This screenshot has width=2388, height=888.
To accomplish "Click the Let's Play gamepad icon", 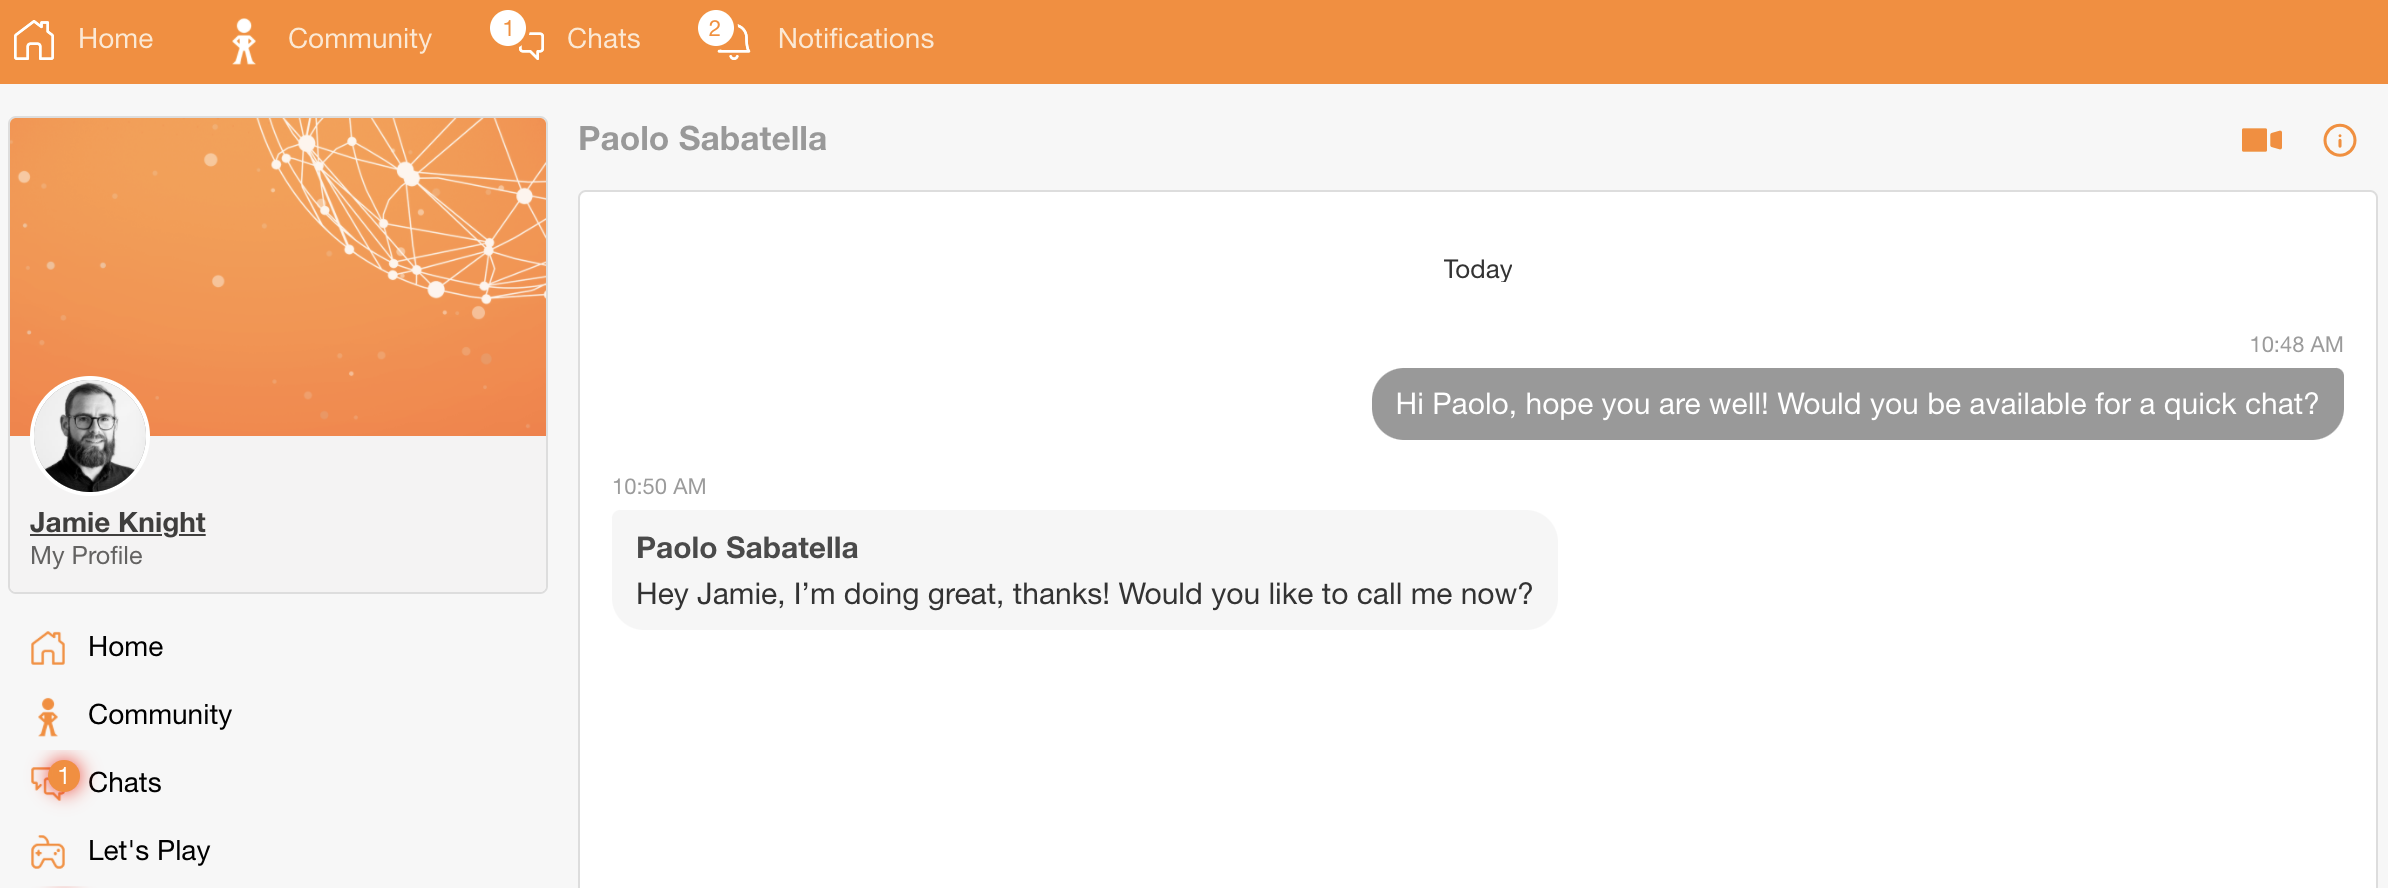I will [x=47, y=852].
